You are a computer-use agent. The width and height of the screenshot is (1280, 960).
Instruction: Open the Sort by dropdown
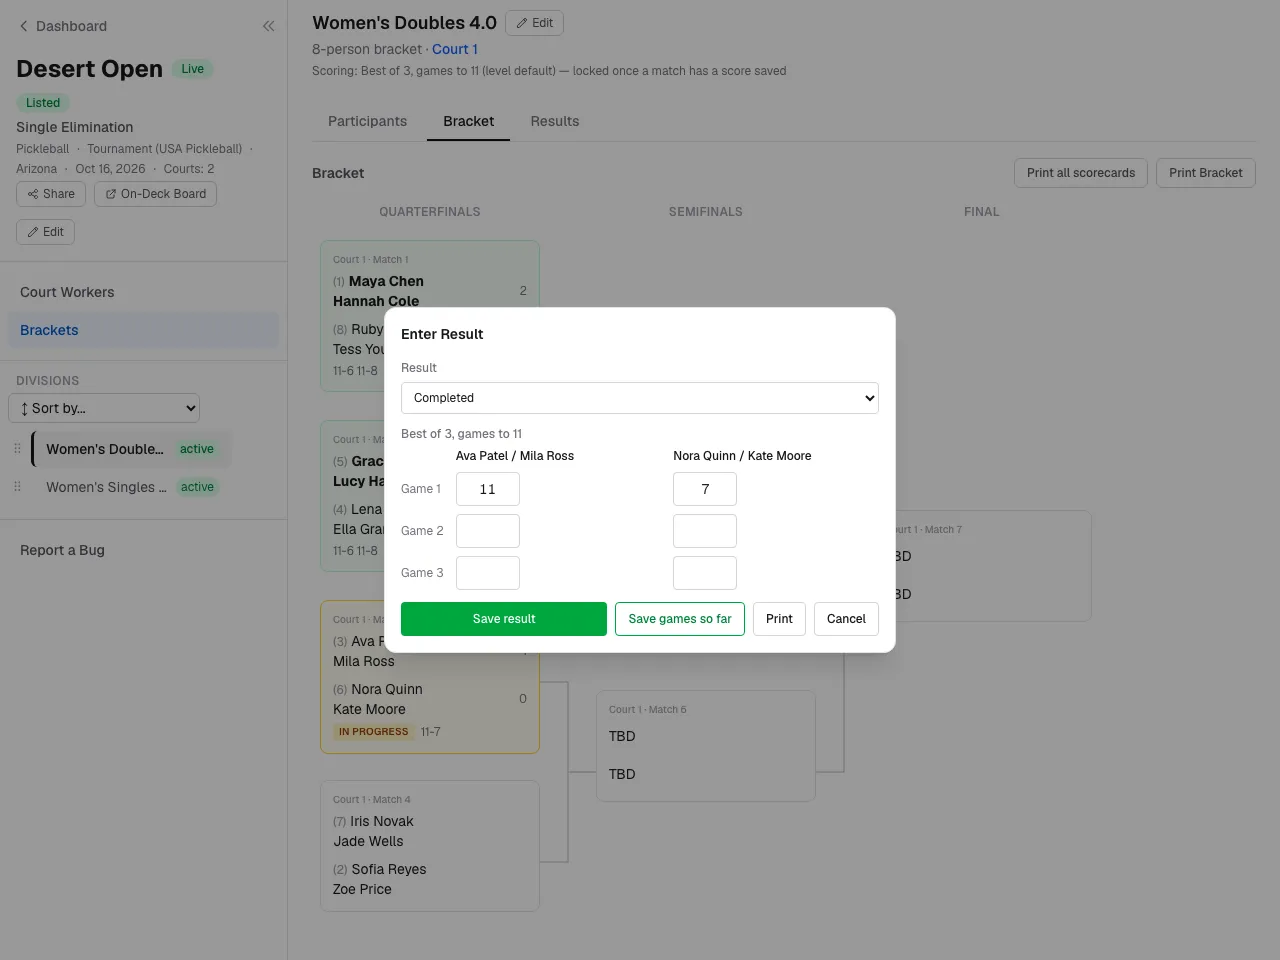[x=104, y=408]
